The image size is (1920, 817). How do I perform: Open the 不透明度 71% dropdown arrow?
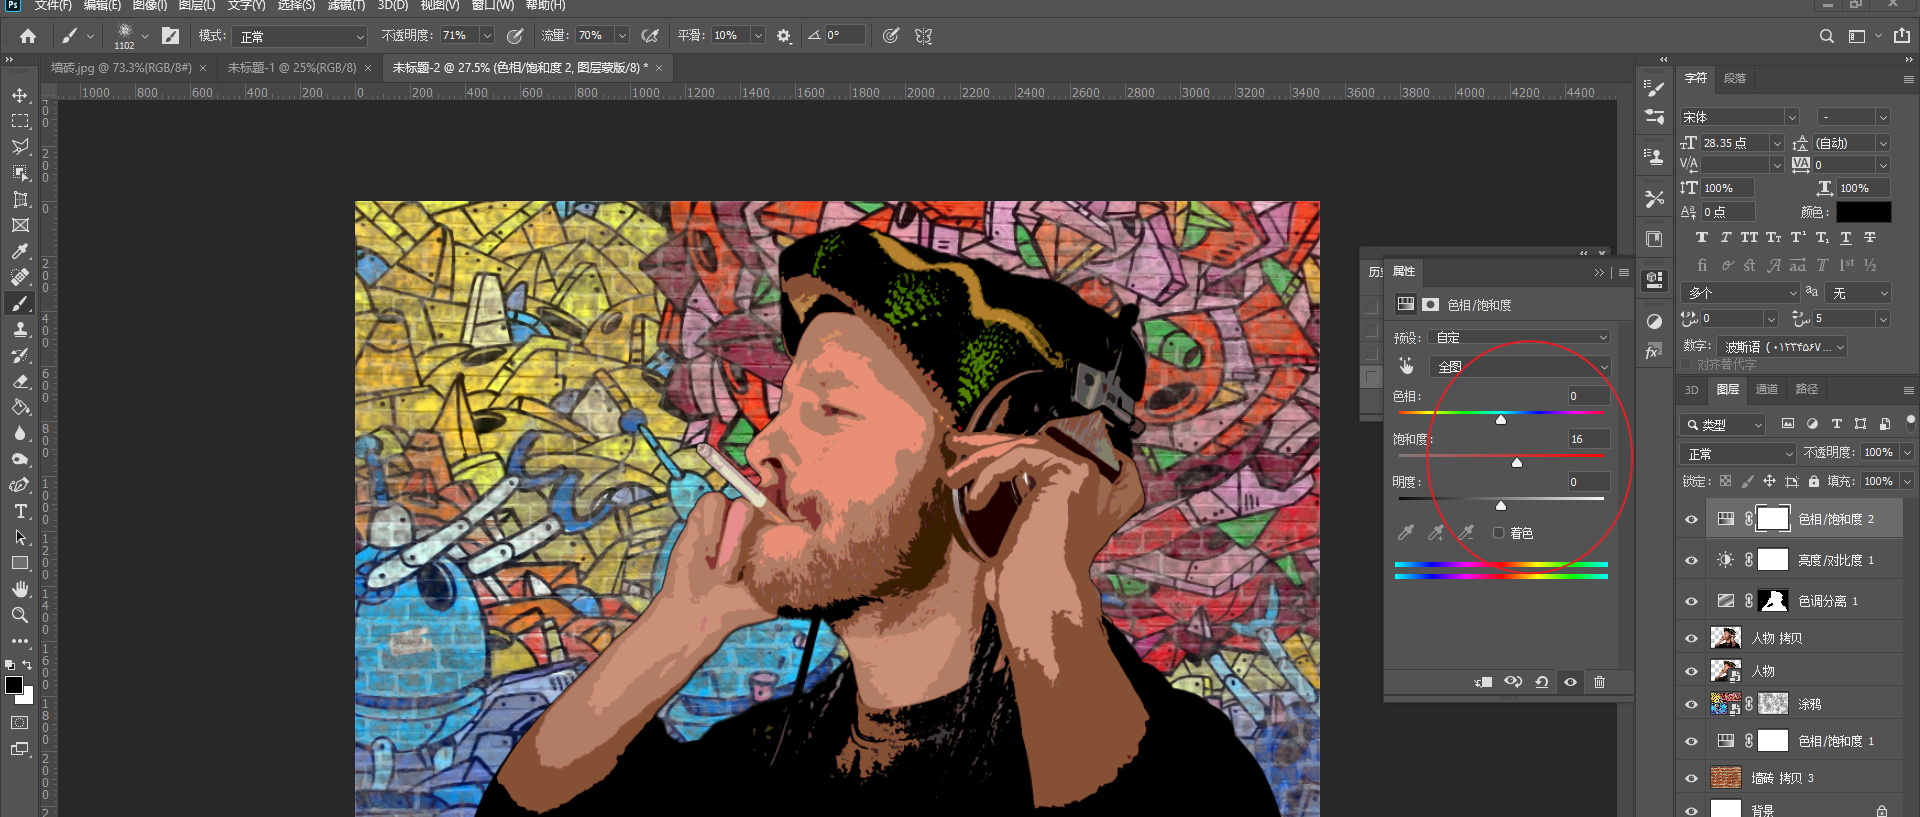[487, 36]
